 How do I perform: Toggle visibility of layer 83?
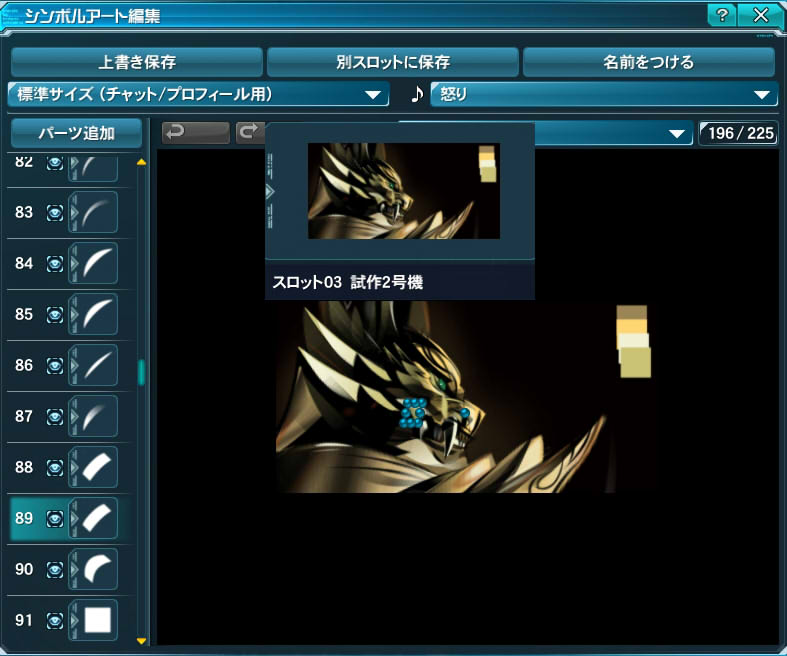[55, 213]
